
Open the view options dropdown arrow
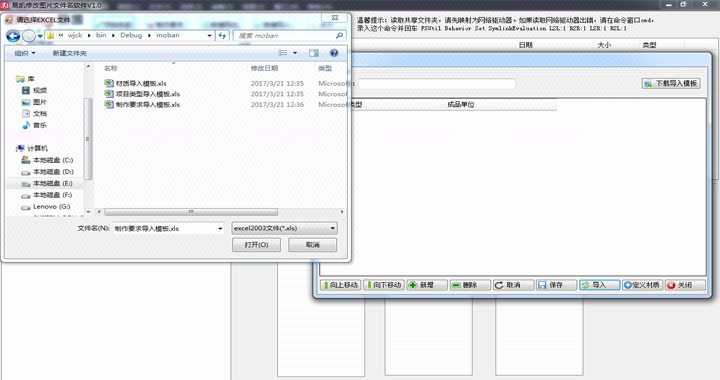[295, 53]
